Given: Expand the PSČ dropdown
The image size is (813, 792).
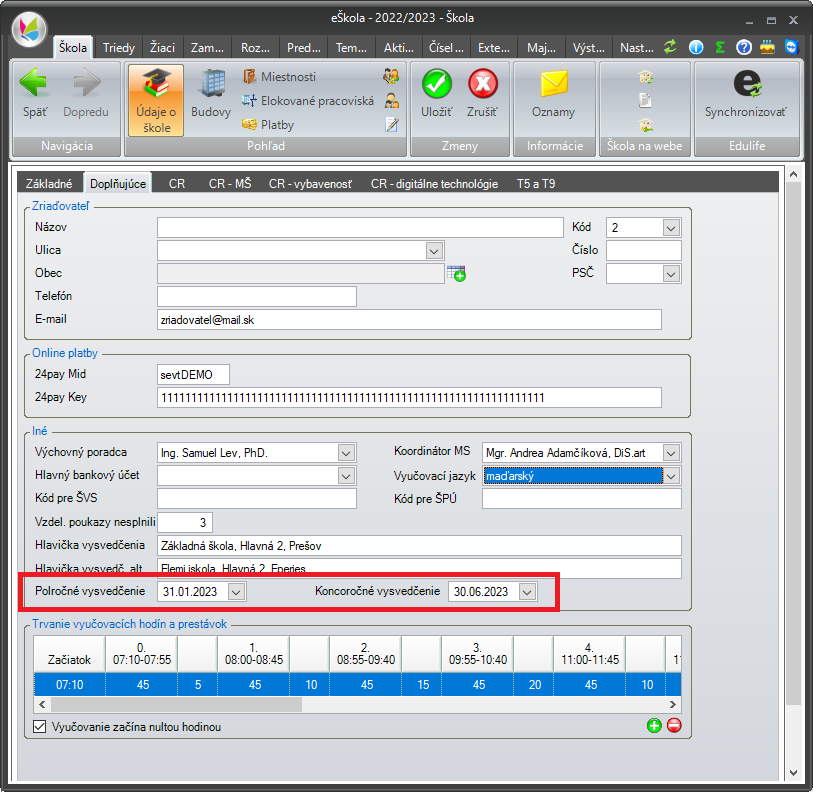Looking at the screenshot, I should click(x=671, y=274).
